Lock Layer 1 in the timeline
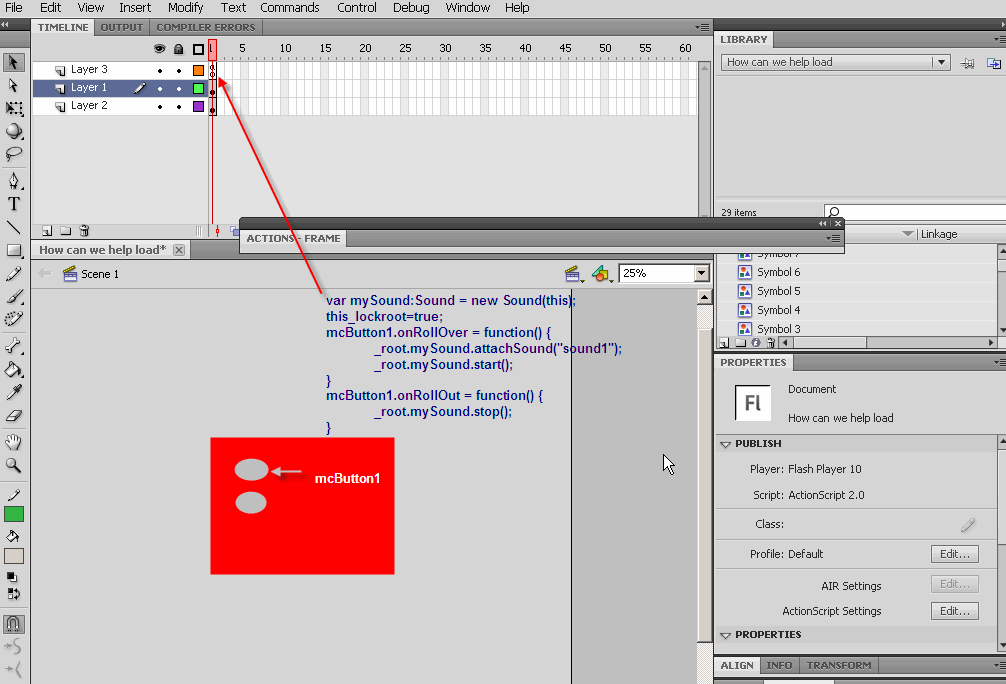The height and width of the screenshot is (684, 1006). (x=178, y=87)
